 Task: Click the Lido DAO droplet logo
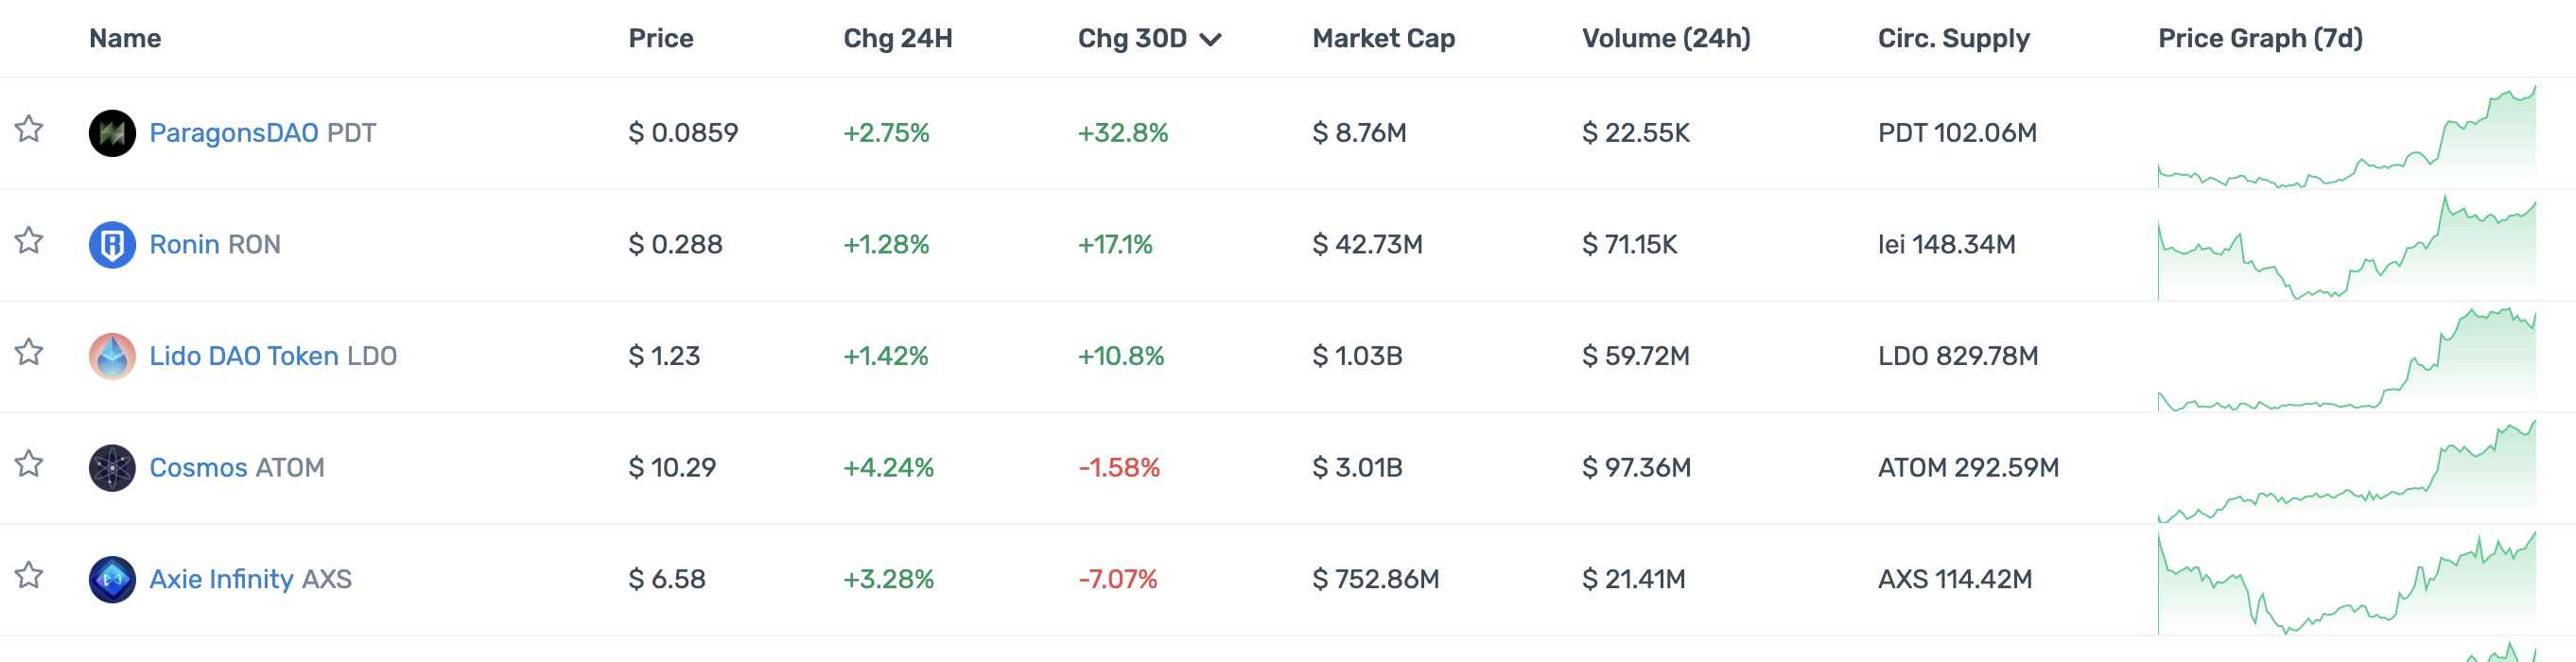tap(112, 356)
